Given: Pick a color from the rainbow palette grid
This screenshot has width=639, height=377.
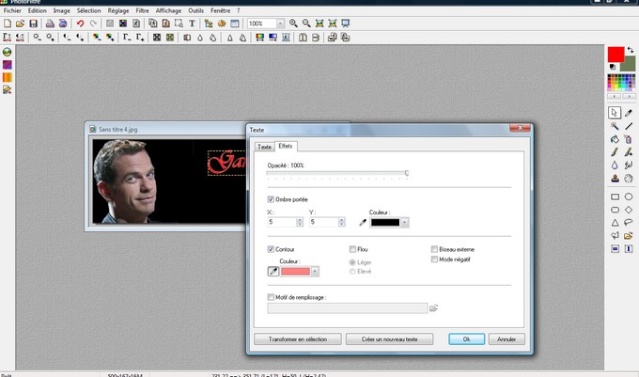Looking at the screenshot, I should (621, 83).
